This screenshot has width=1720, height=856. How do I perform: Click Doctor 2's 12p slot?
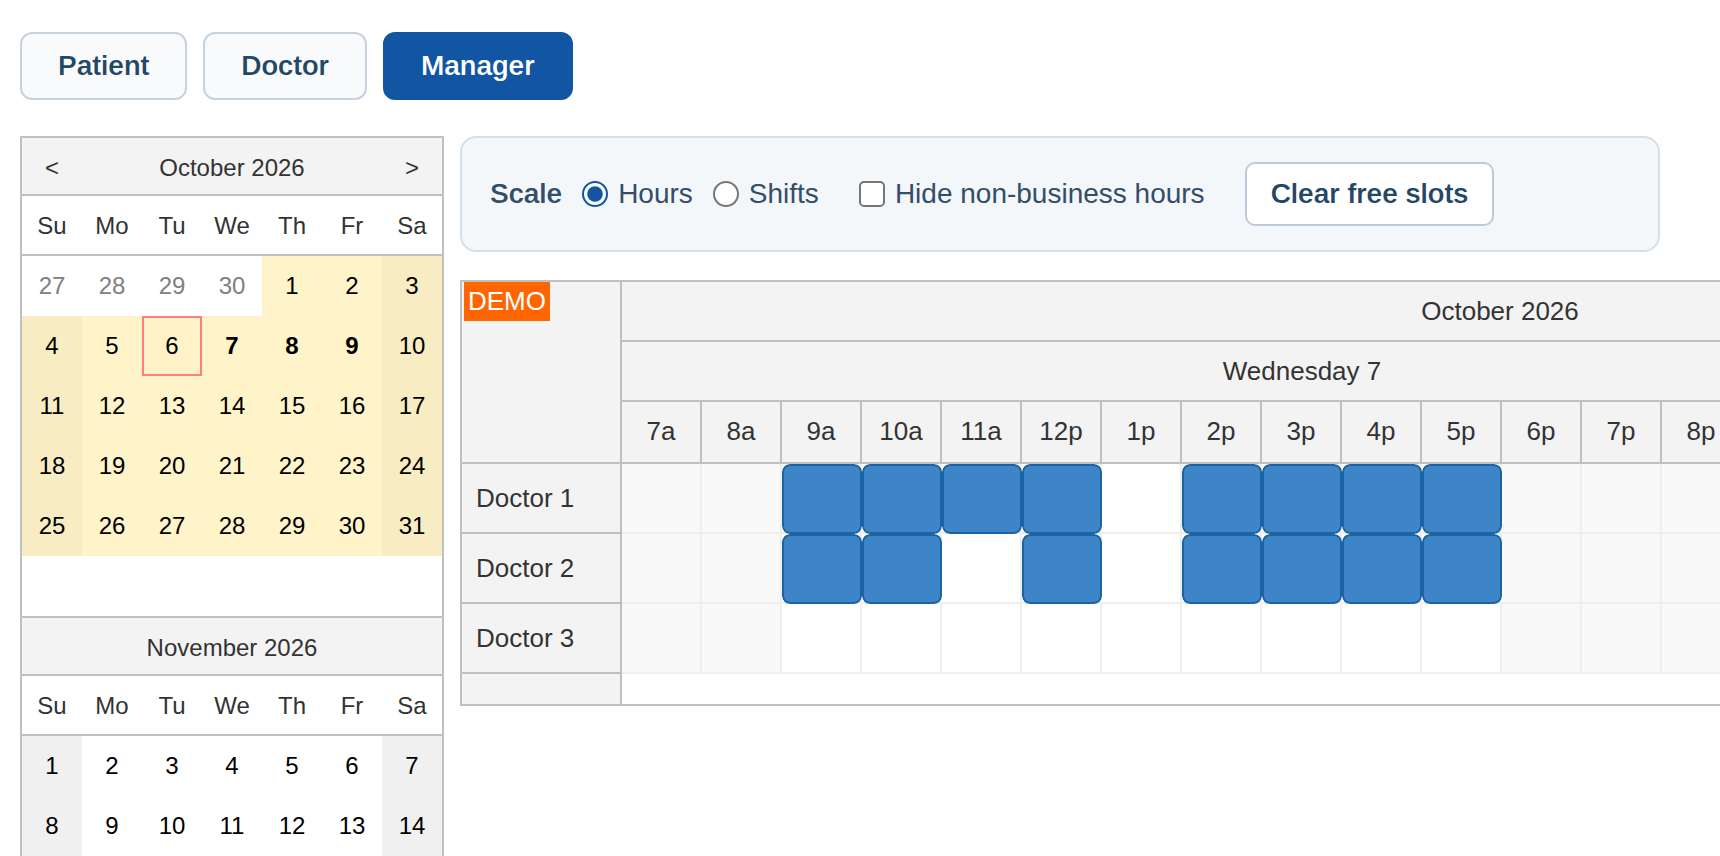1062,569
